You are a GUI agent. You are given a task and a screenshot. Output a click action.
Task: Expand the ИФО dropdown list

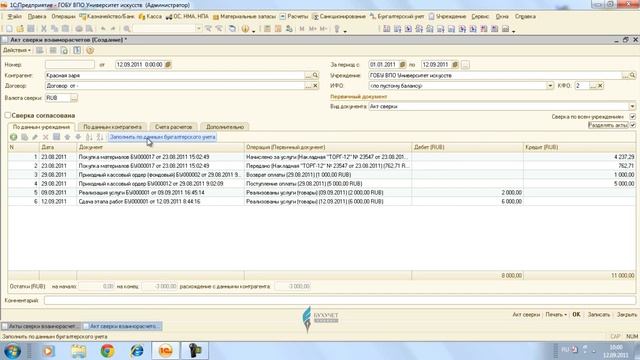(x=550, y=86)
